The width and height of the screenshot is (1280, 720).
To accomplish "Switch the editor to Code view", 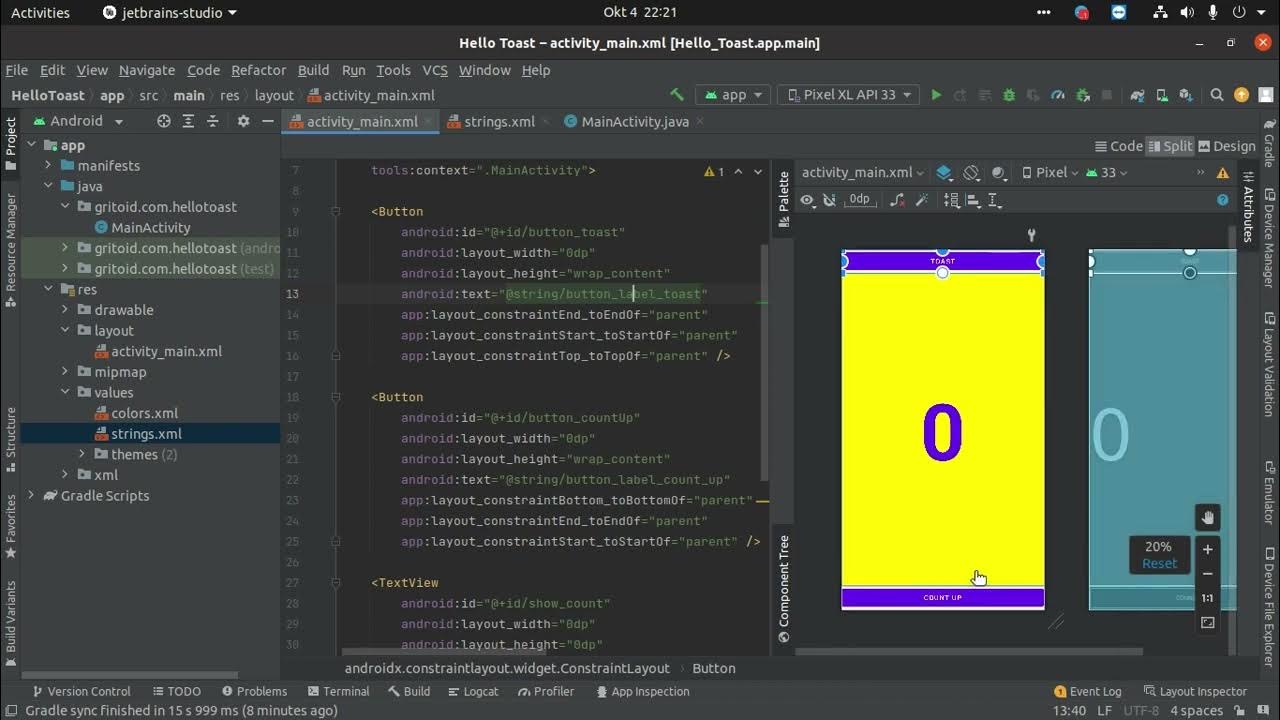I will pyautogui.click(x=1119, y=146).
